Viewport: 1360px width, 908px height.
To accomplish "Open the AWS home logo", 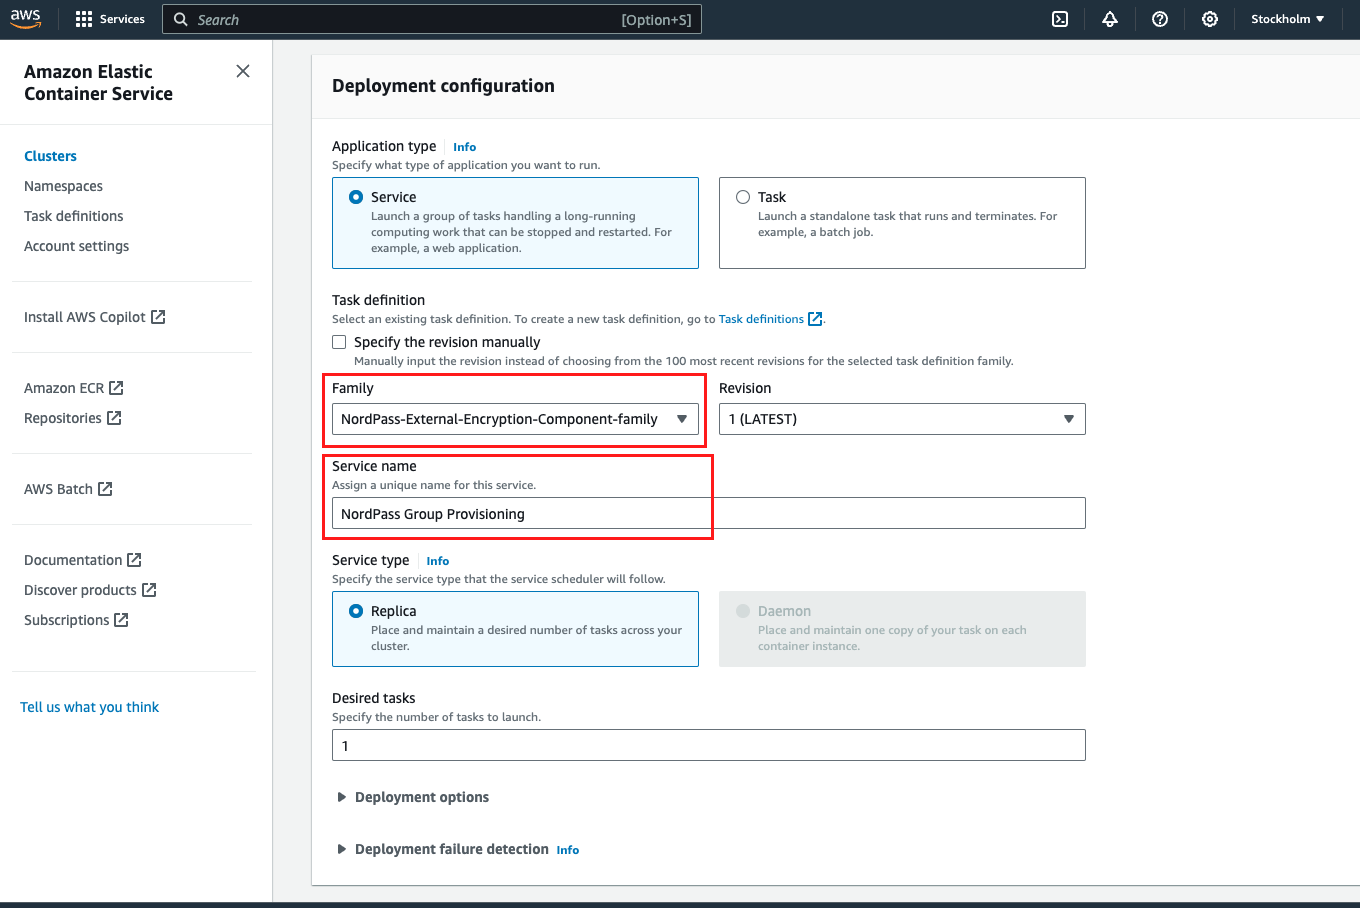I will point(26,19).
